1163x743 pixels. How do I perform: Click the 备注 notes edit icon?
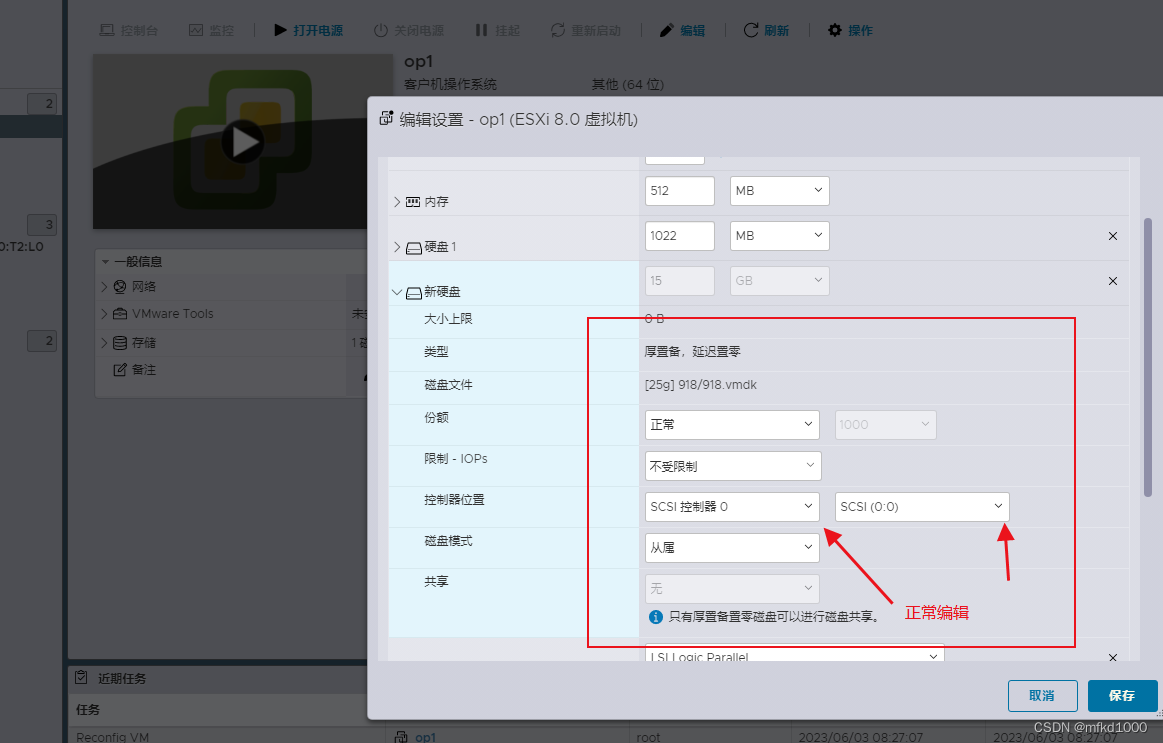click(119, 370)
